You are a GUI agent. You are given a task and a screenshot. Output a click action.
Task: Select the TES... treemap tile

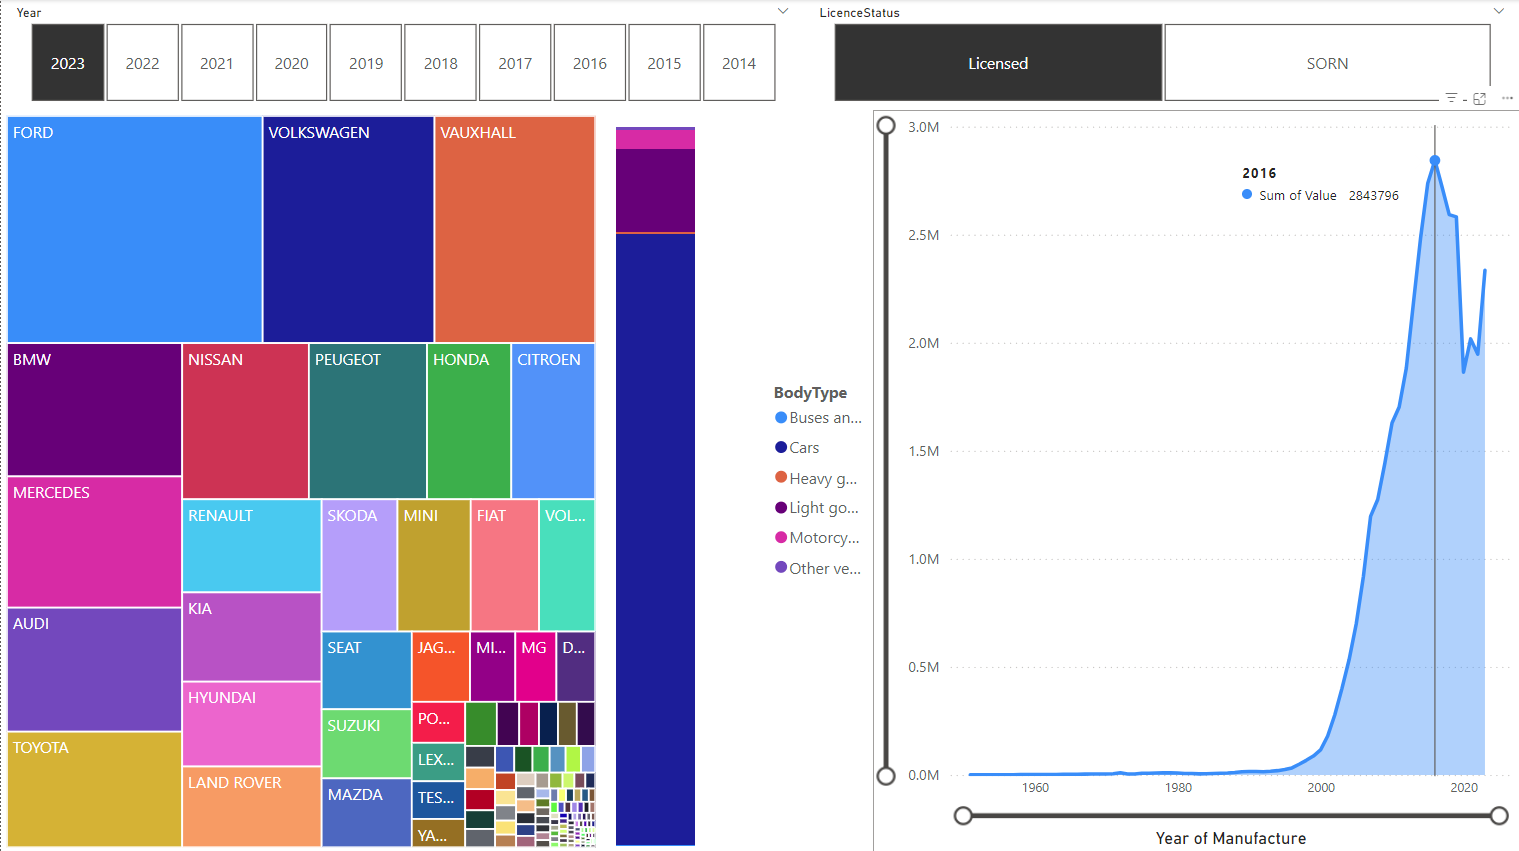(438, 800)
